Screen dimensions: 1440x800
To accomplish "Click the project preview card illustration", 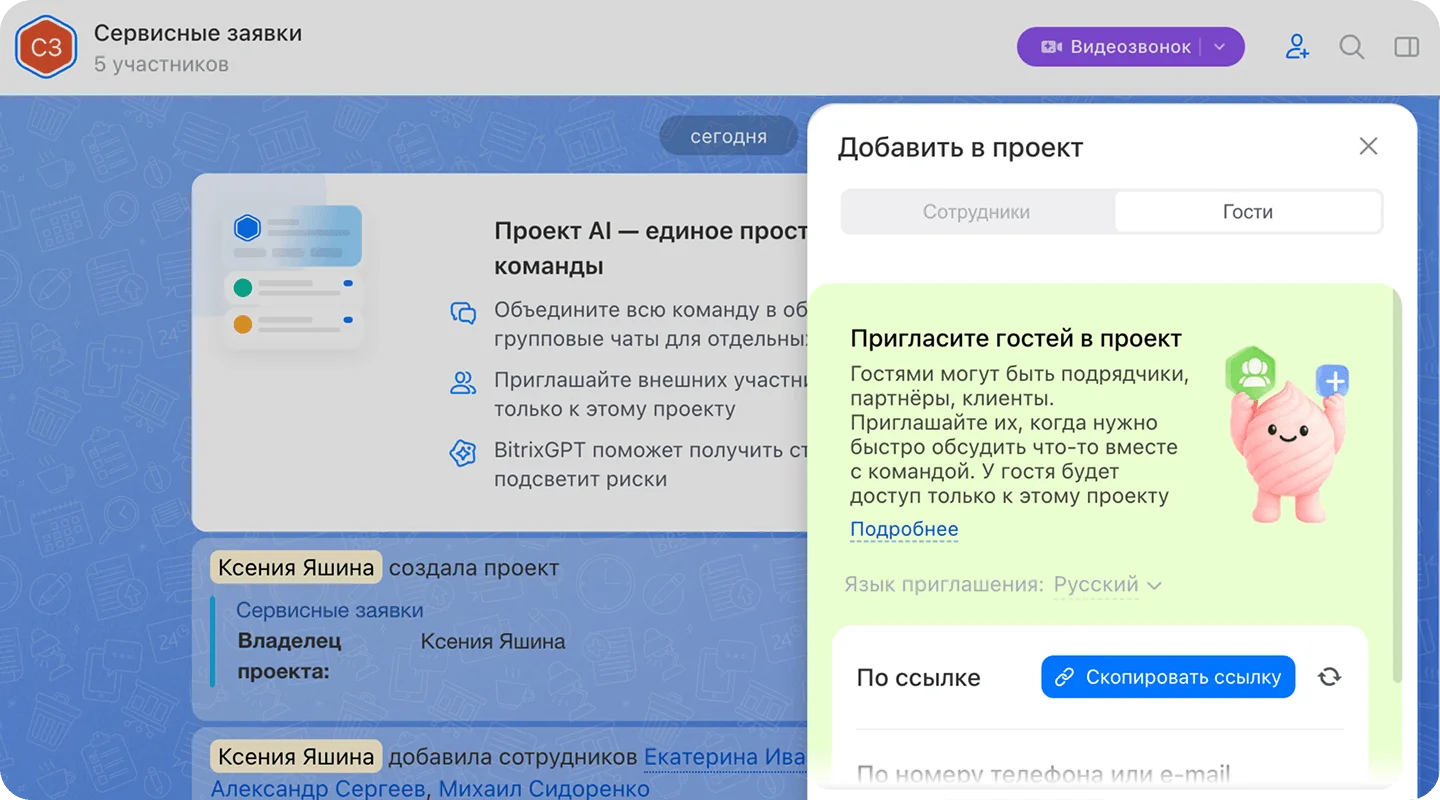I will pyautogui.click(x=293, y=278).
